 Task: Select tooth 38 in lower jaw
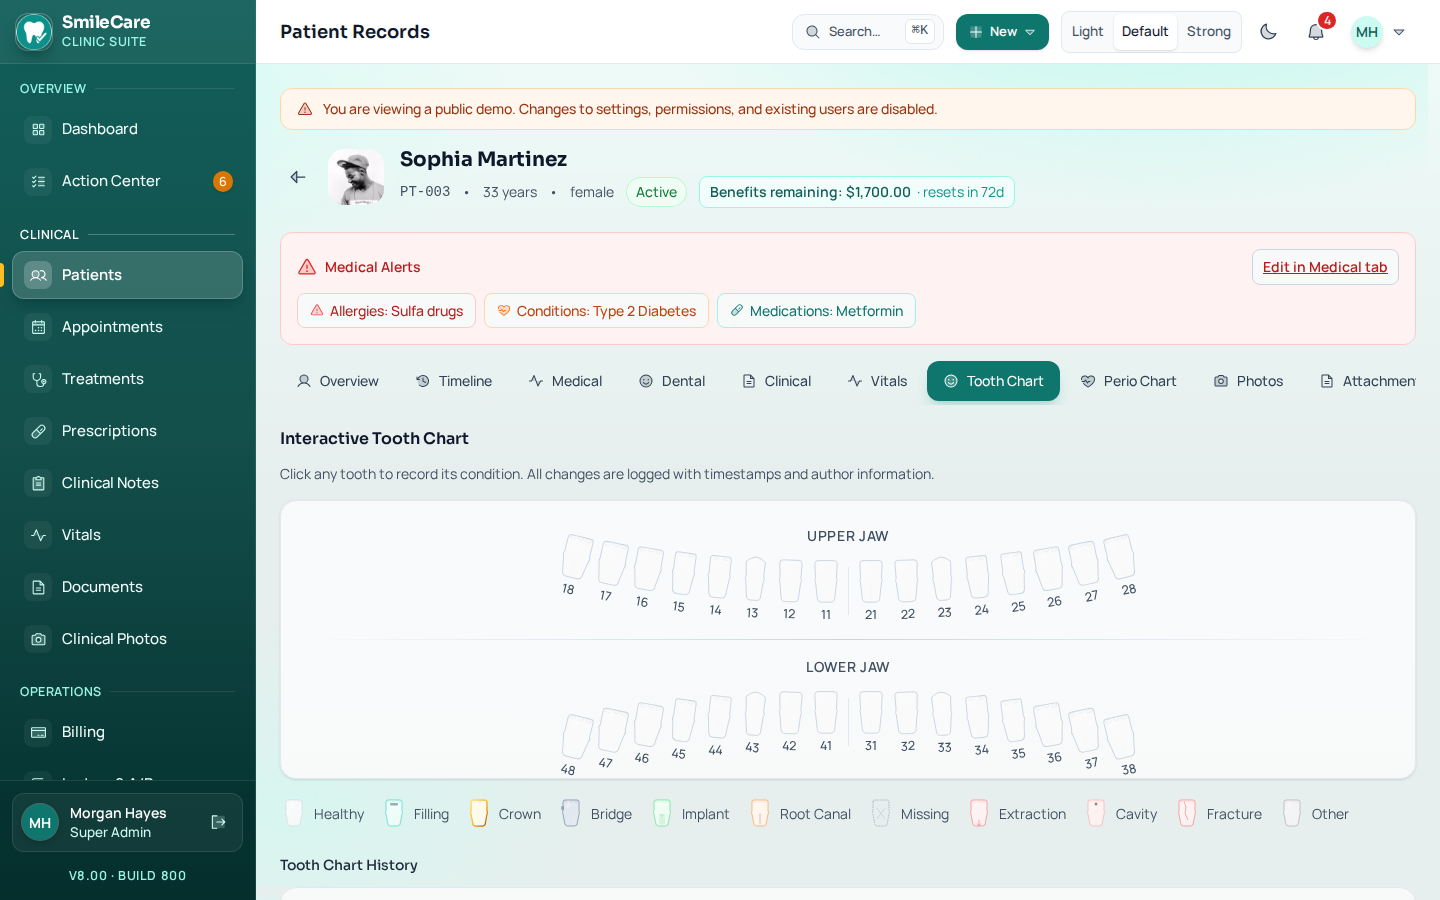click(x=1119, y=737)
